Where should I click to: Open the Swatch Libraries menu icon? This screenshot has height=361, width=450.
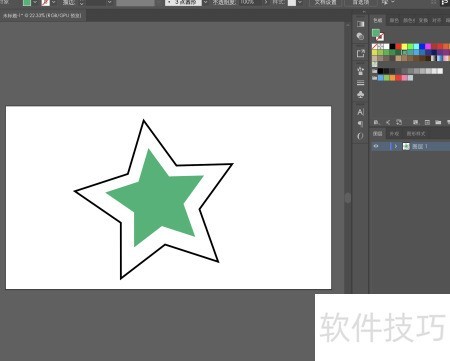(x=376, y=122)
